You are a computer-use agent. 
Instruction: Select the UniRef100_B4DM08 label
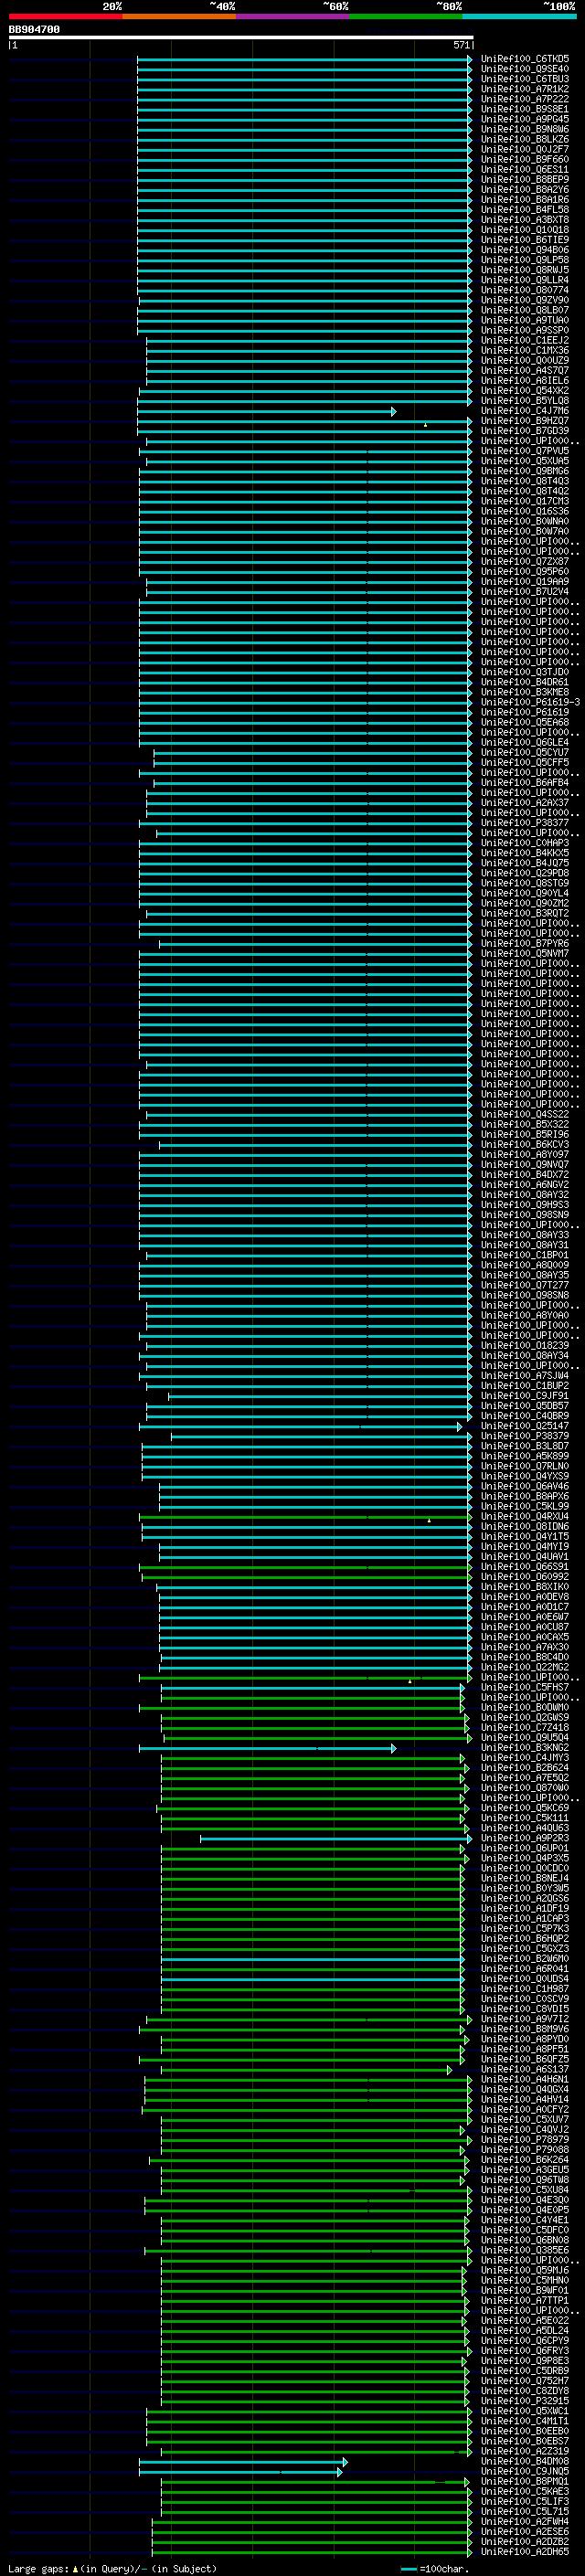point(525,2461)
